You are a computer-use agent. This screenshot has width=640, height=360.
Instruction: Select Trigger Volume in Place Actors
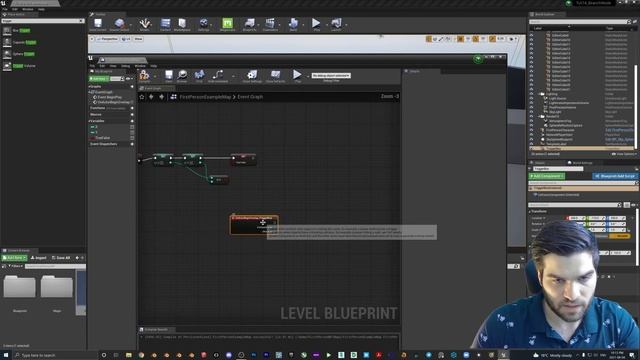pyautogui.click(x=24, y=66)
